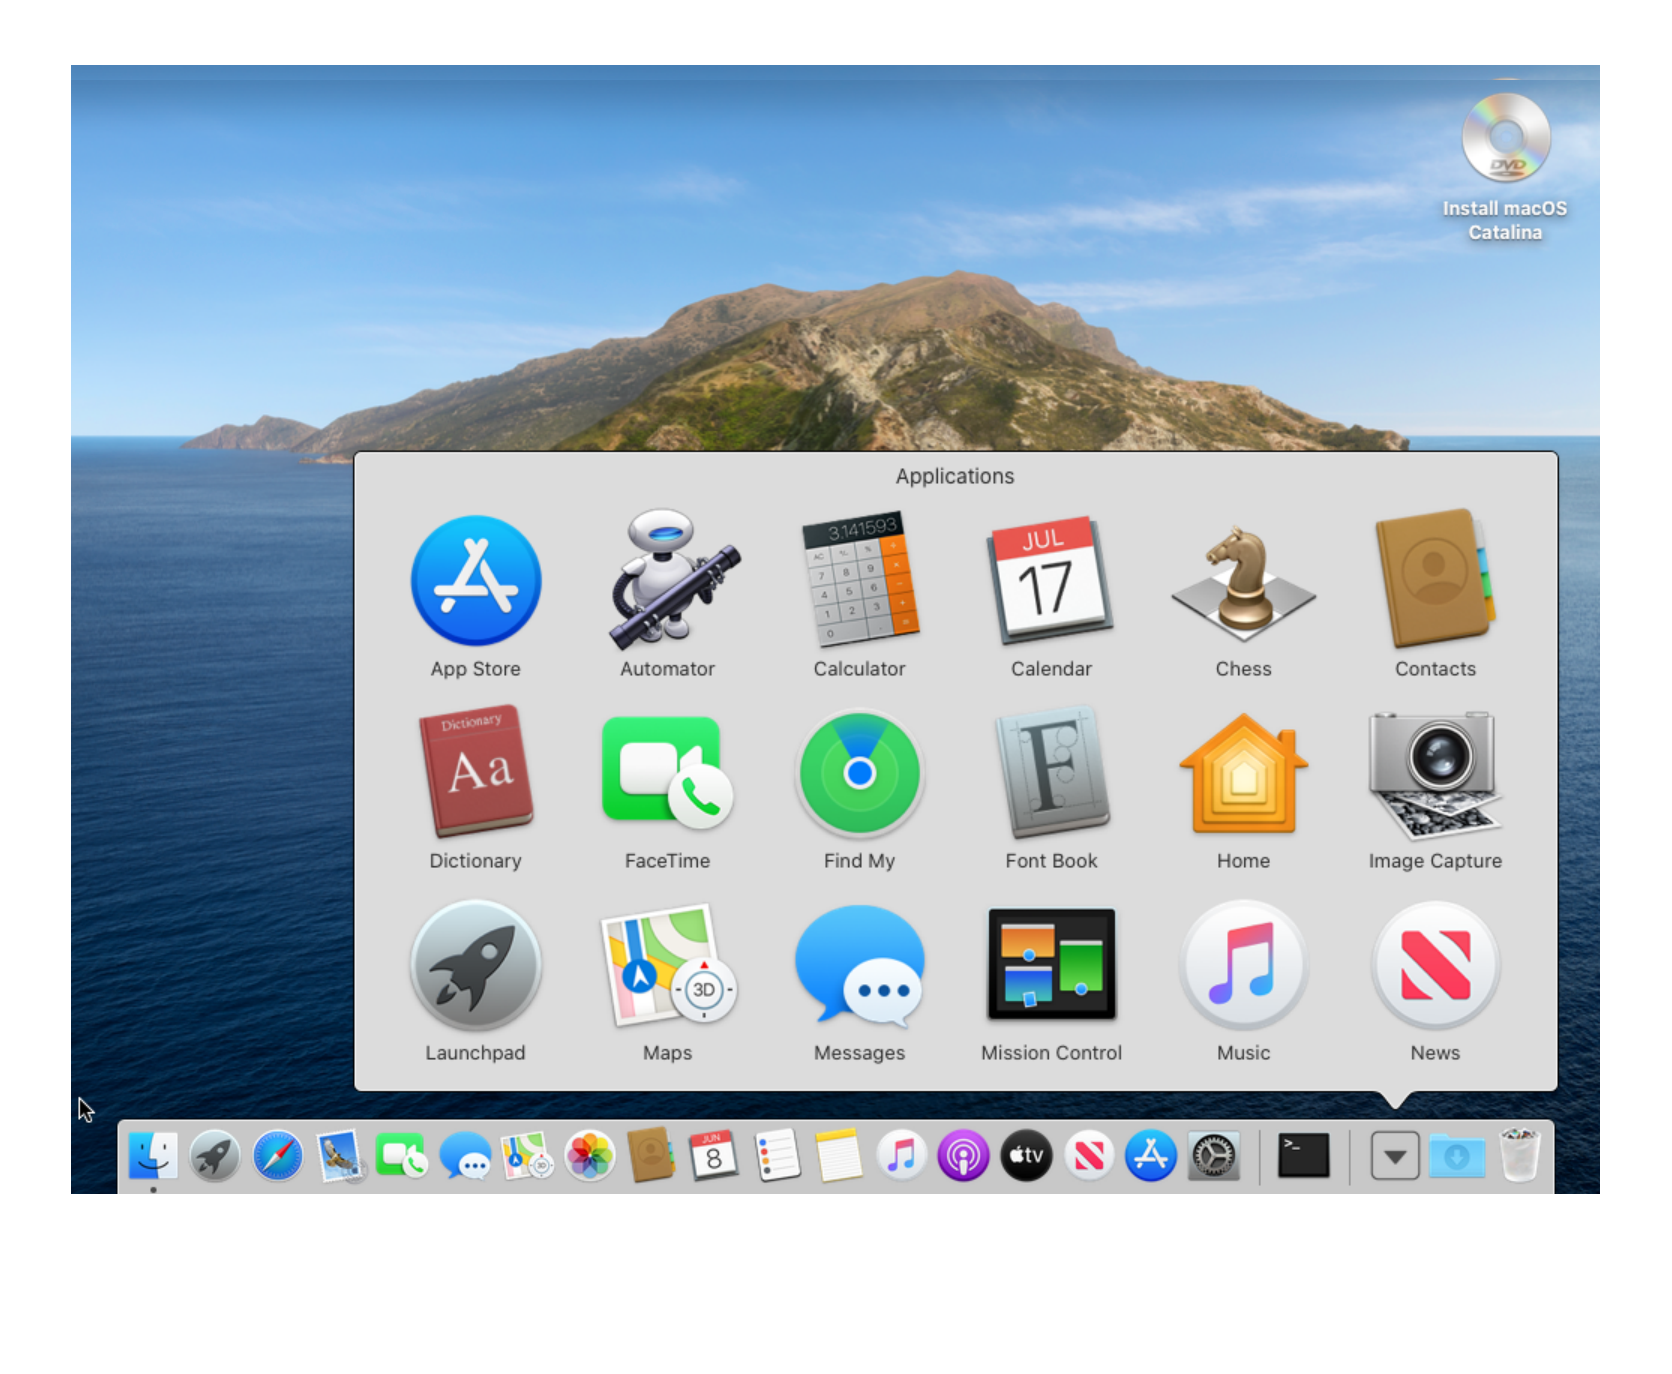Open Messages from the Applications stack grid
This screenshot has width=1672, height=1374.
pos(860,966)
